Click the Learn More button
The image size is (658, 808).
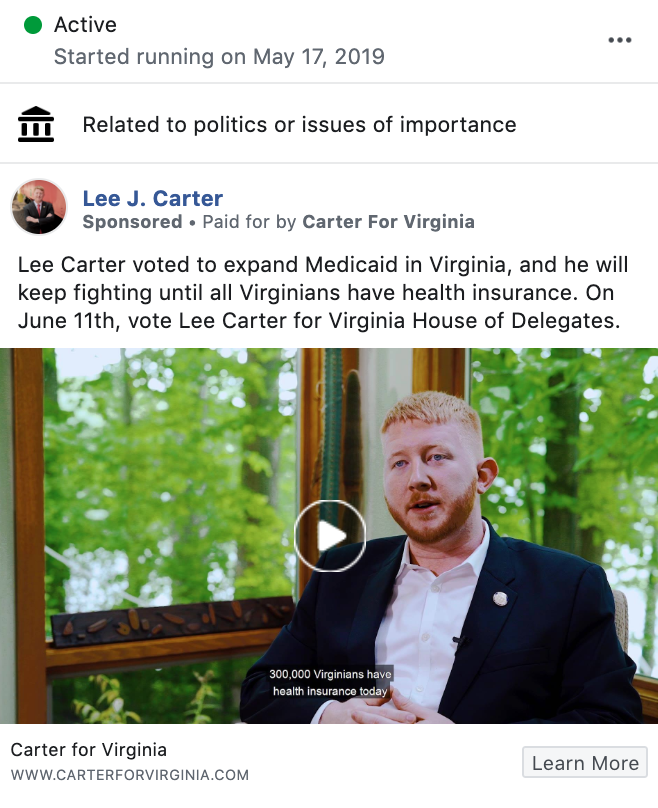585,762
